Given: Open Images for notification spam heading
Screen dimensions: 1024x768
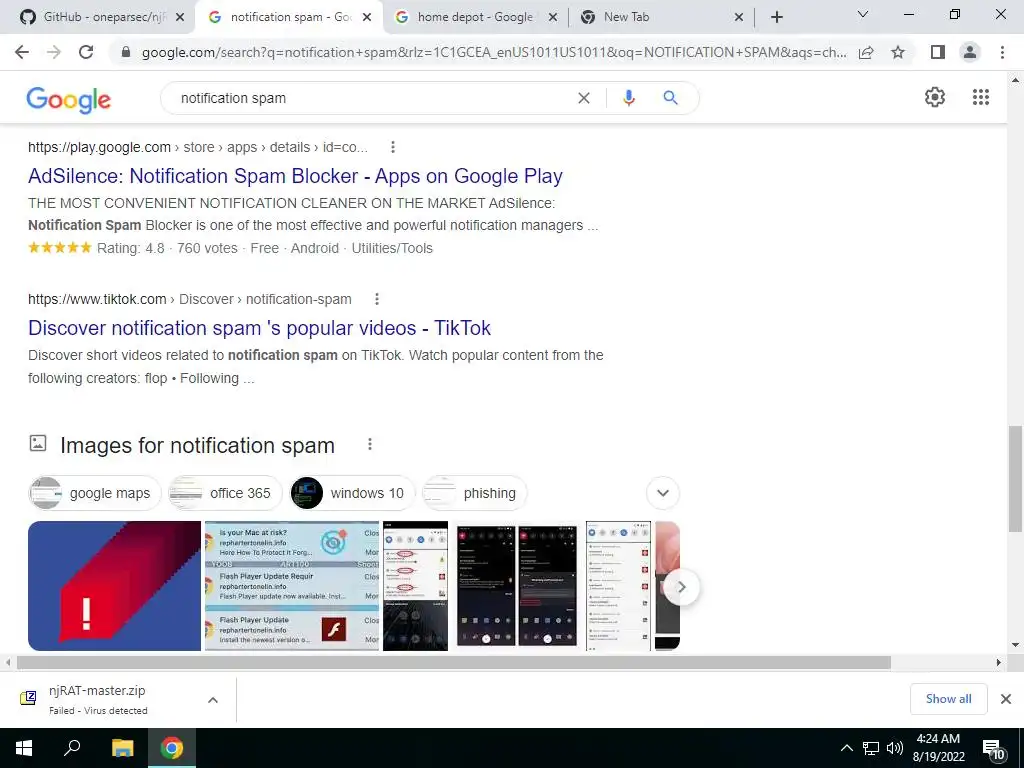Looking at the screenshot, I should point(197,445).
